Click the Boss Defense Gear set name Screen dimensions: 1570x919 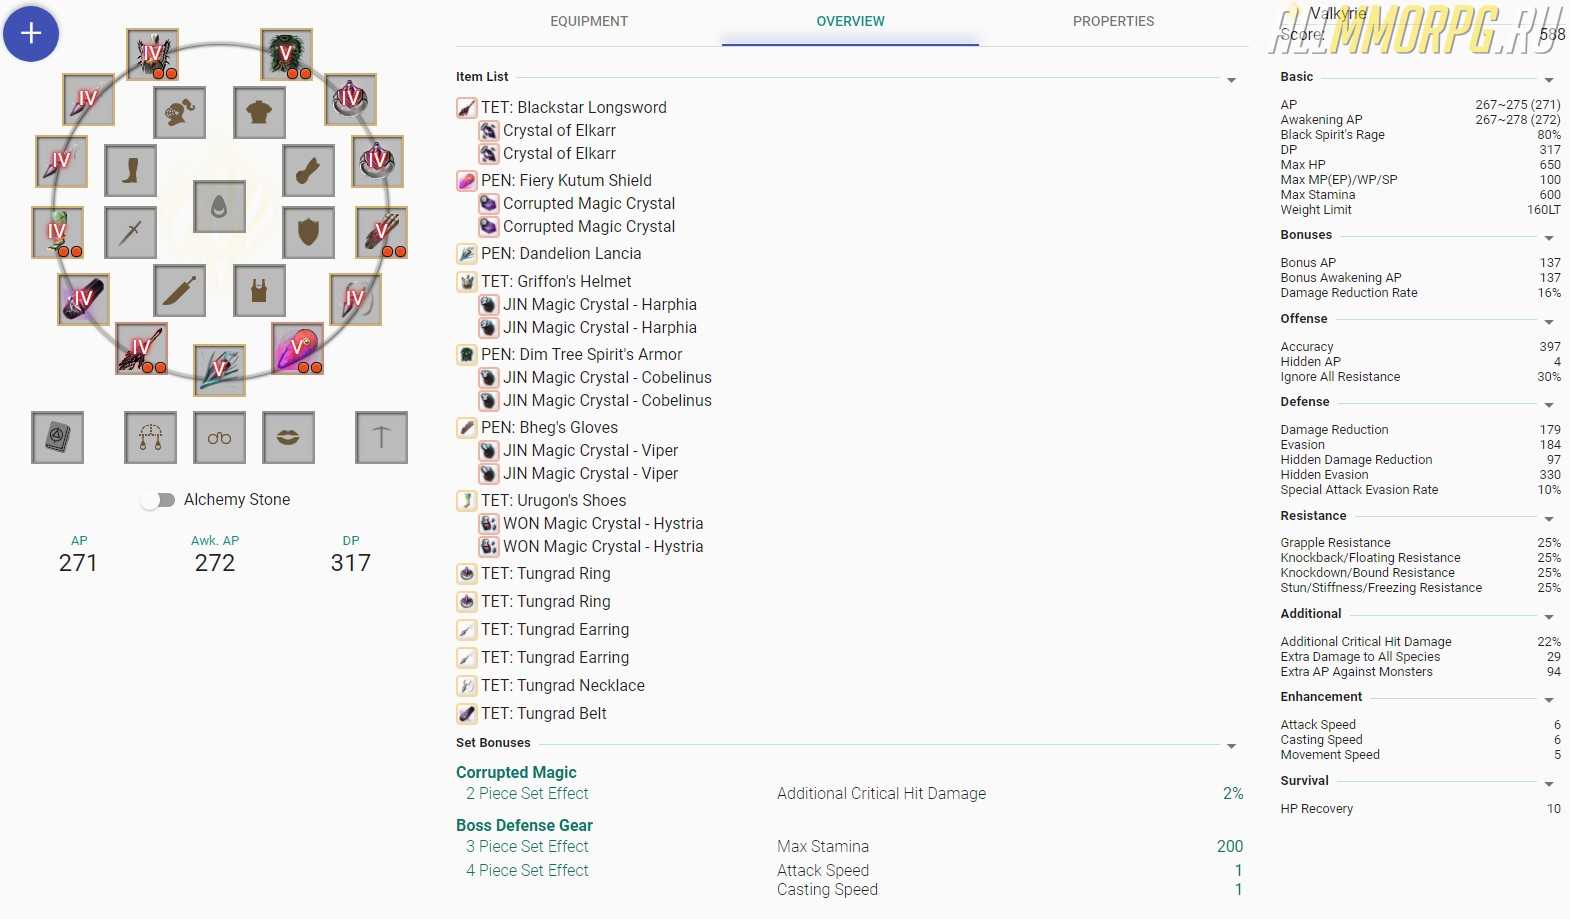tap(524, 825)
